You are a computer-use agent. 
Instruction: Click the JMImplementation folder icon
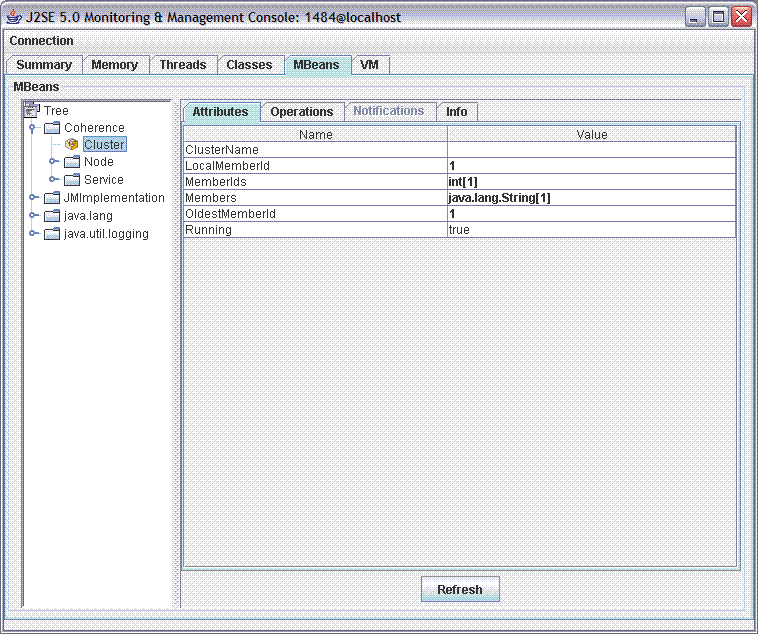pos(52,198)
